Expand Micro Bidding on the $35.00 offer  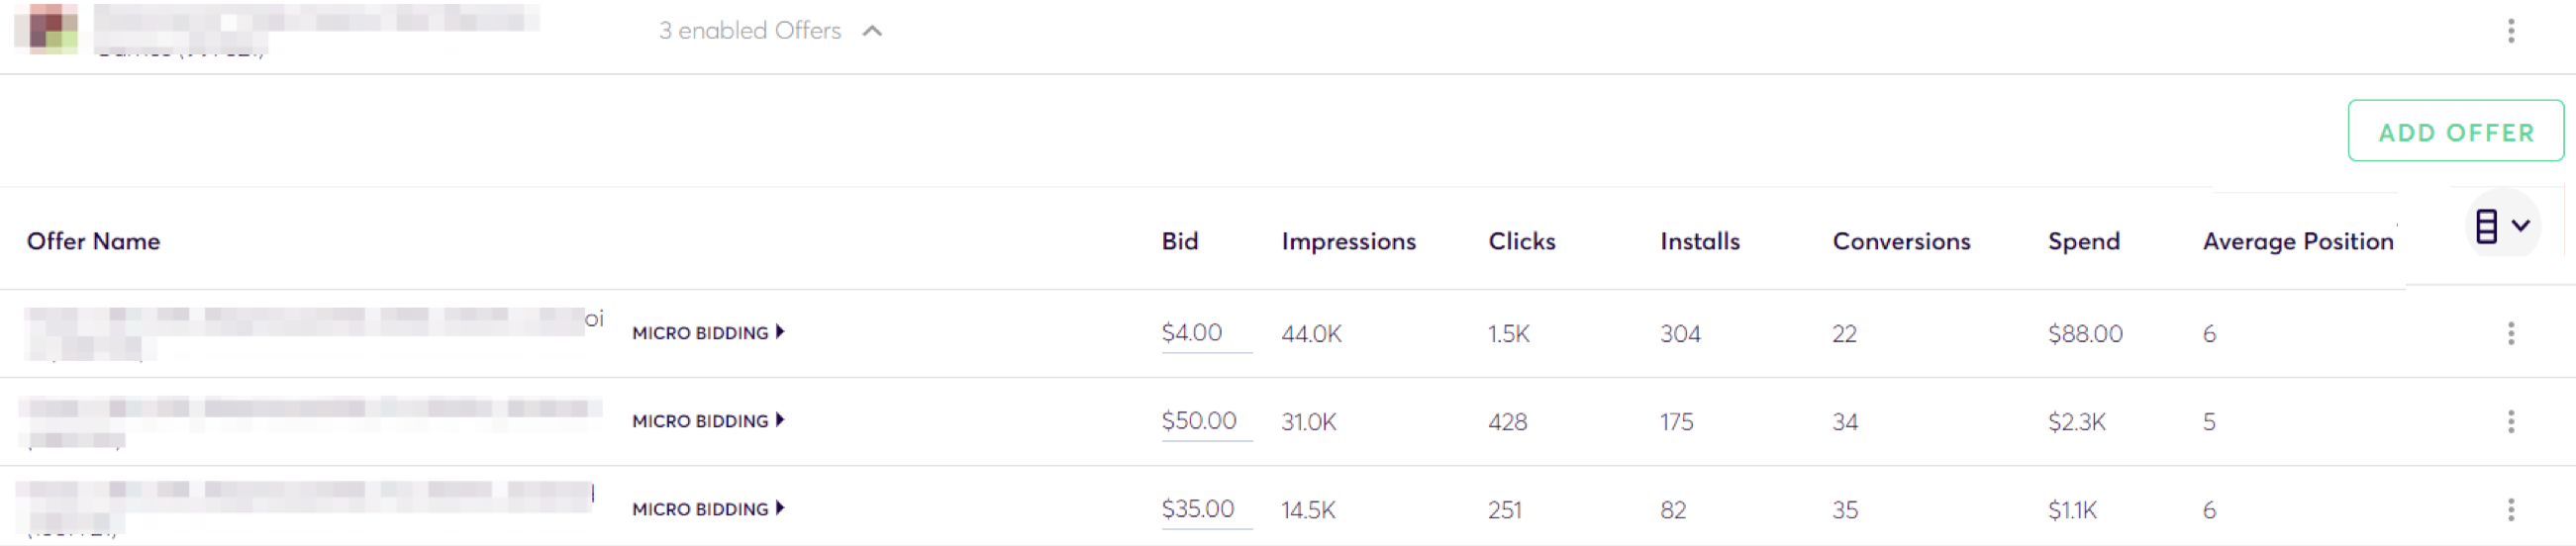[x=708, y=509]
